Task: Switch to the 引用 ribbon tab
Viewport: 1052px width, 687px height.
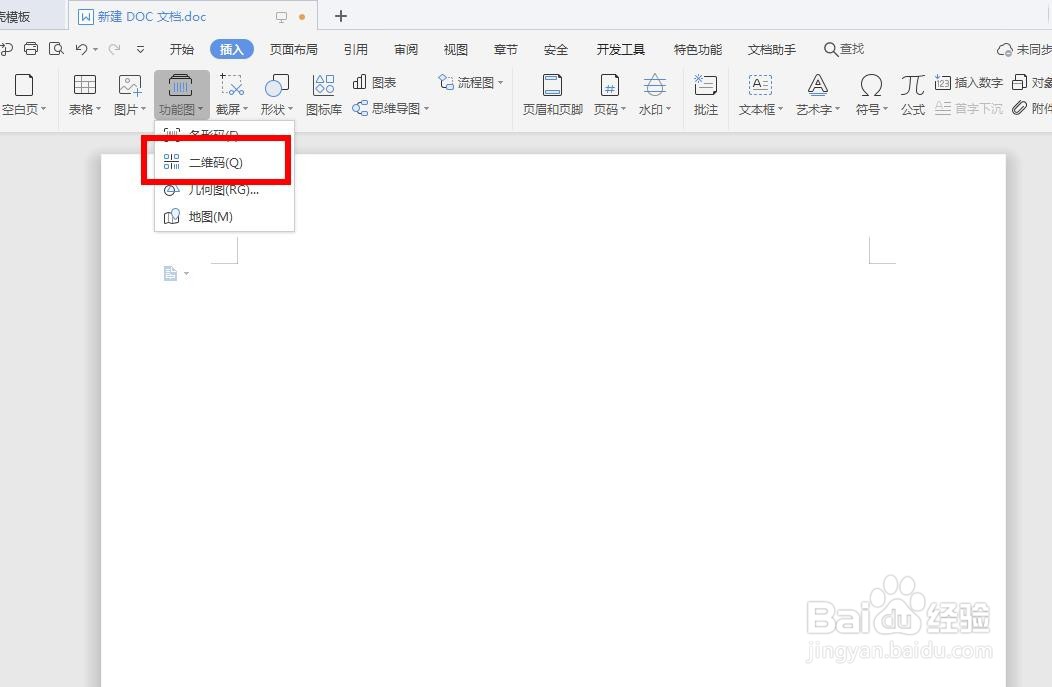Action: 356,49
